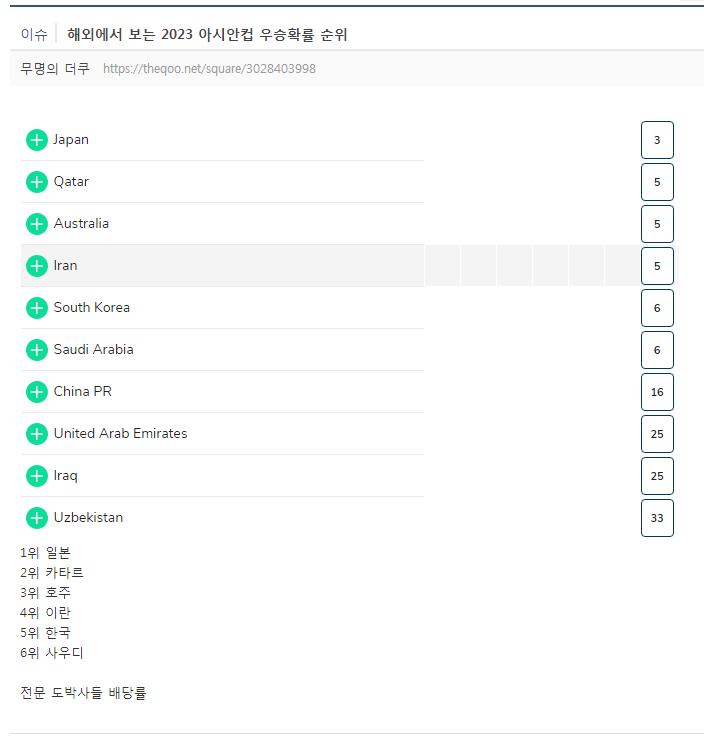The height and width of the screenshot is (738, 704).
Task: Click the green plus icon beside Qatar
Action: 37,182
